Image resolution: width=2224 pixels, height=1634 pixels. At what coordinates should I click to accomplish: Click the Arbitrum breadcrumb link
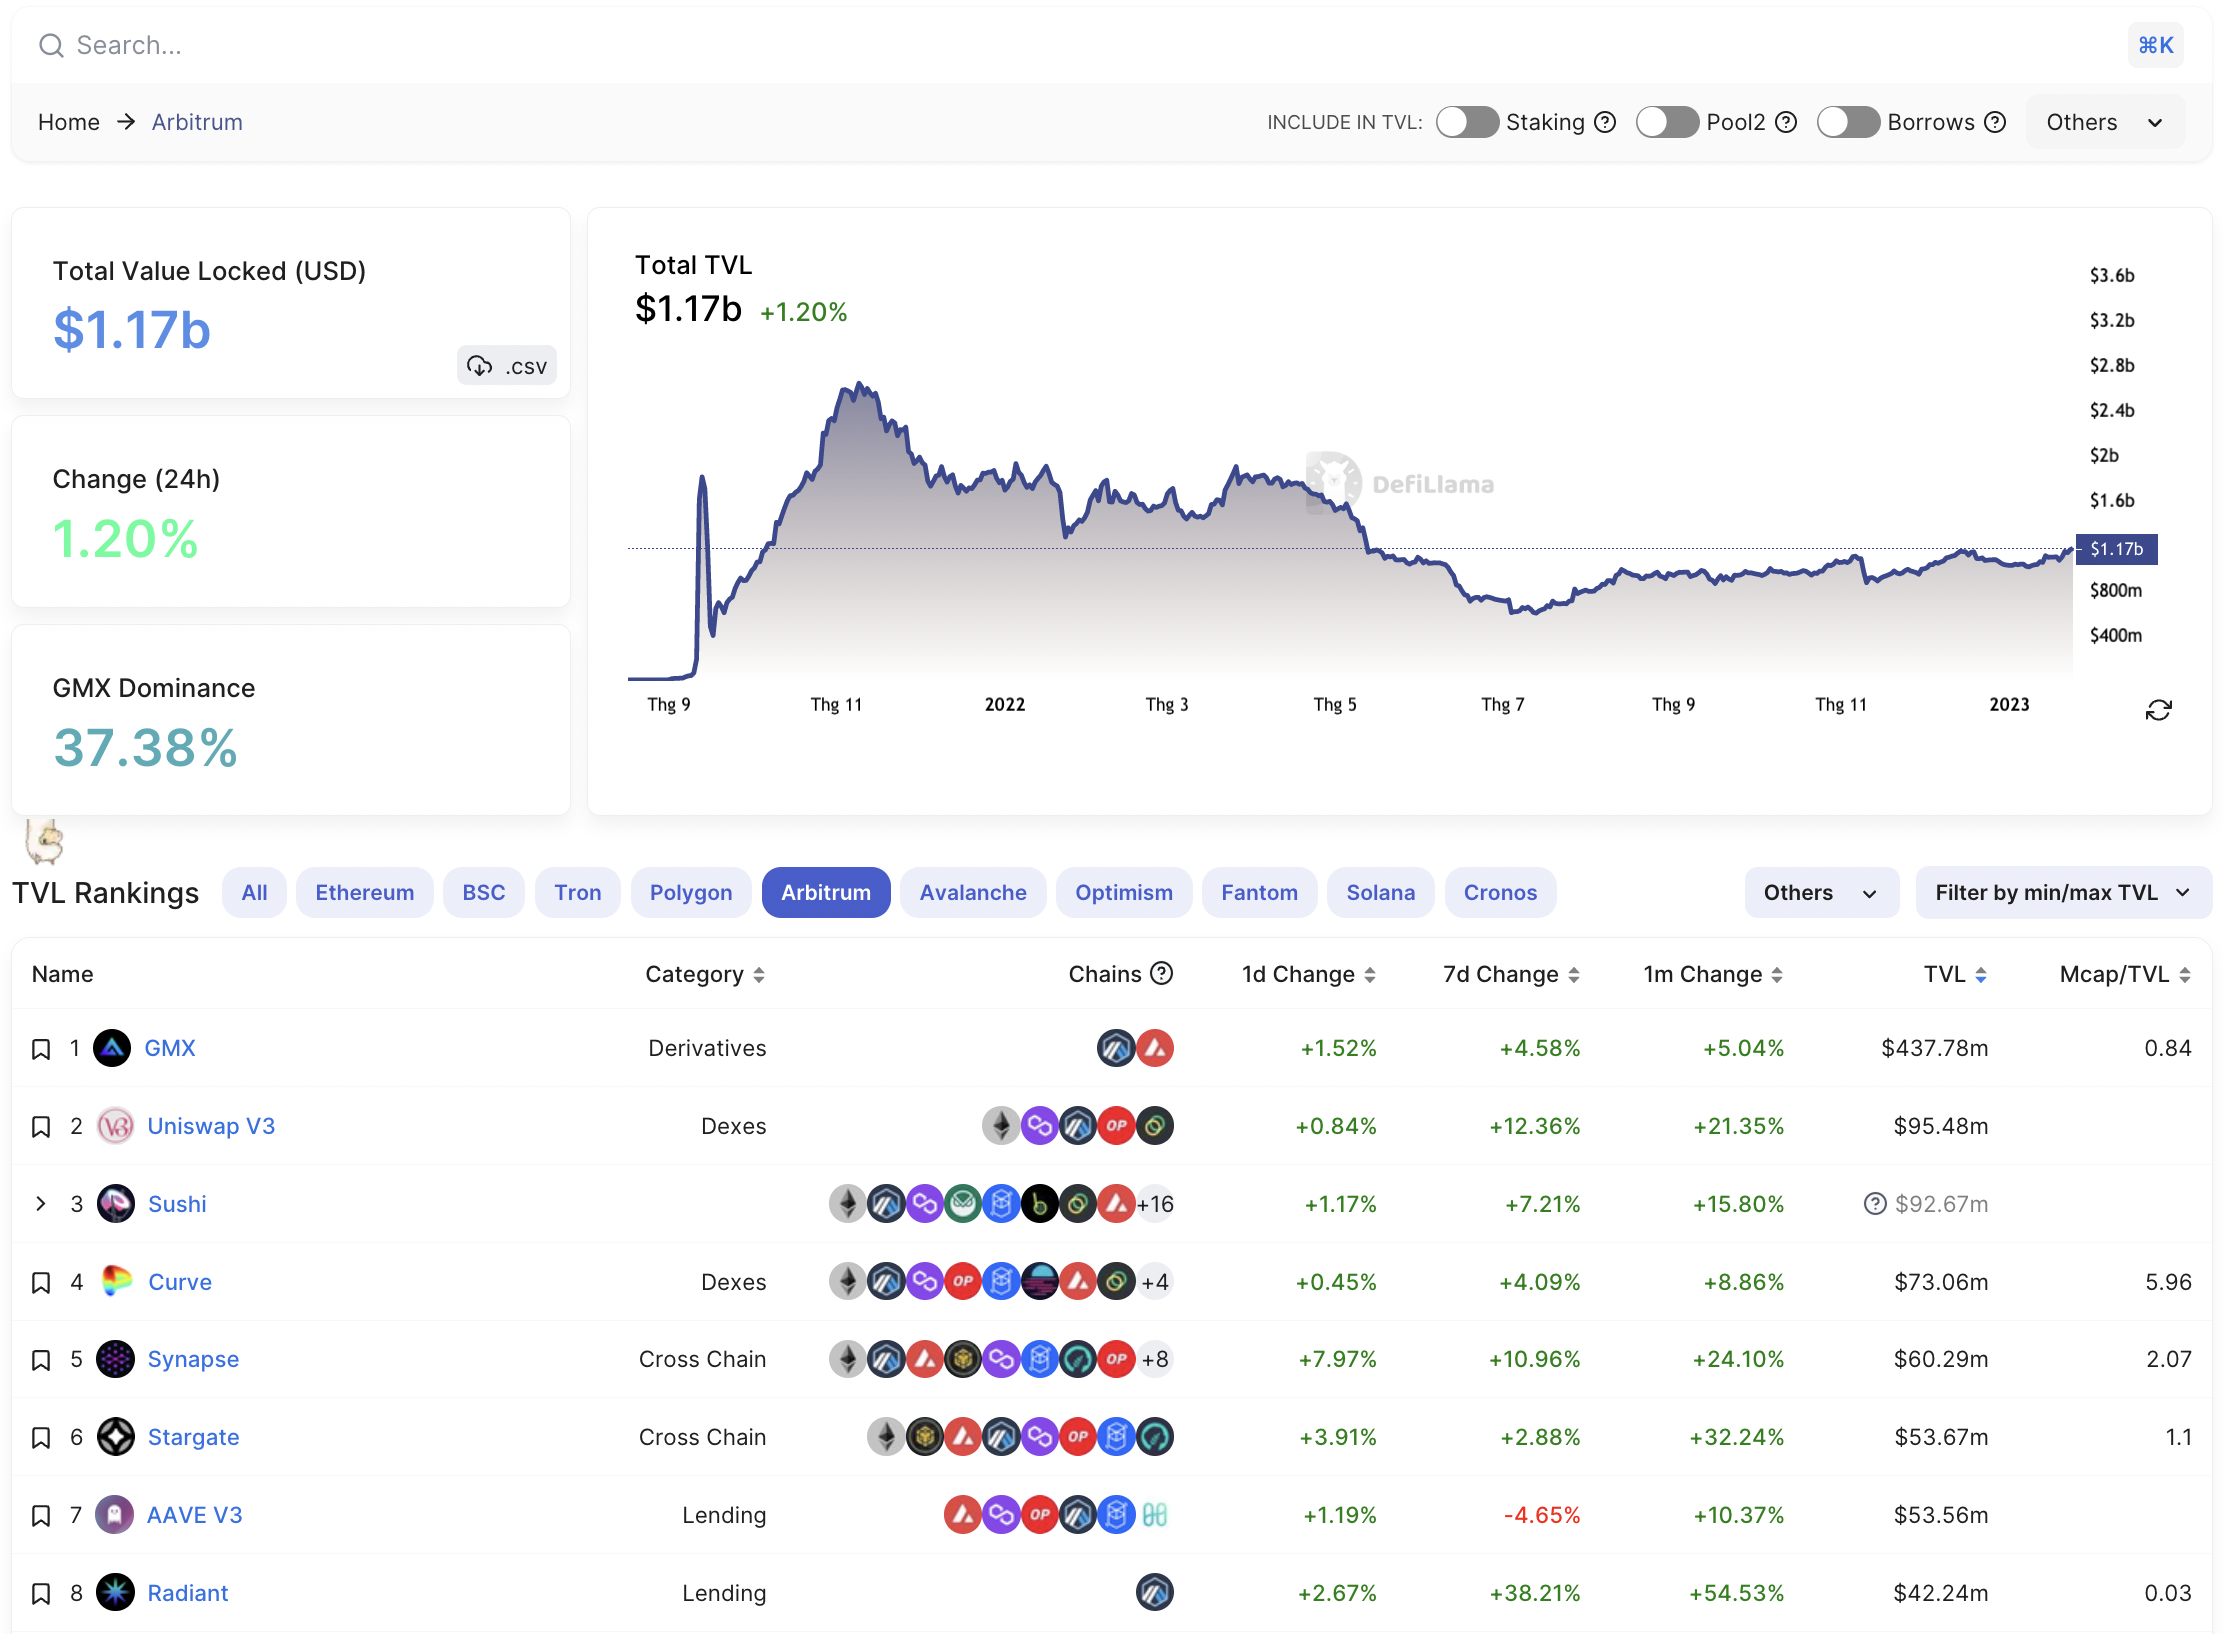(197, 122)
